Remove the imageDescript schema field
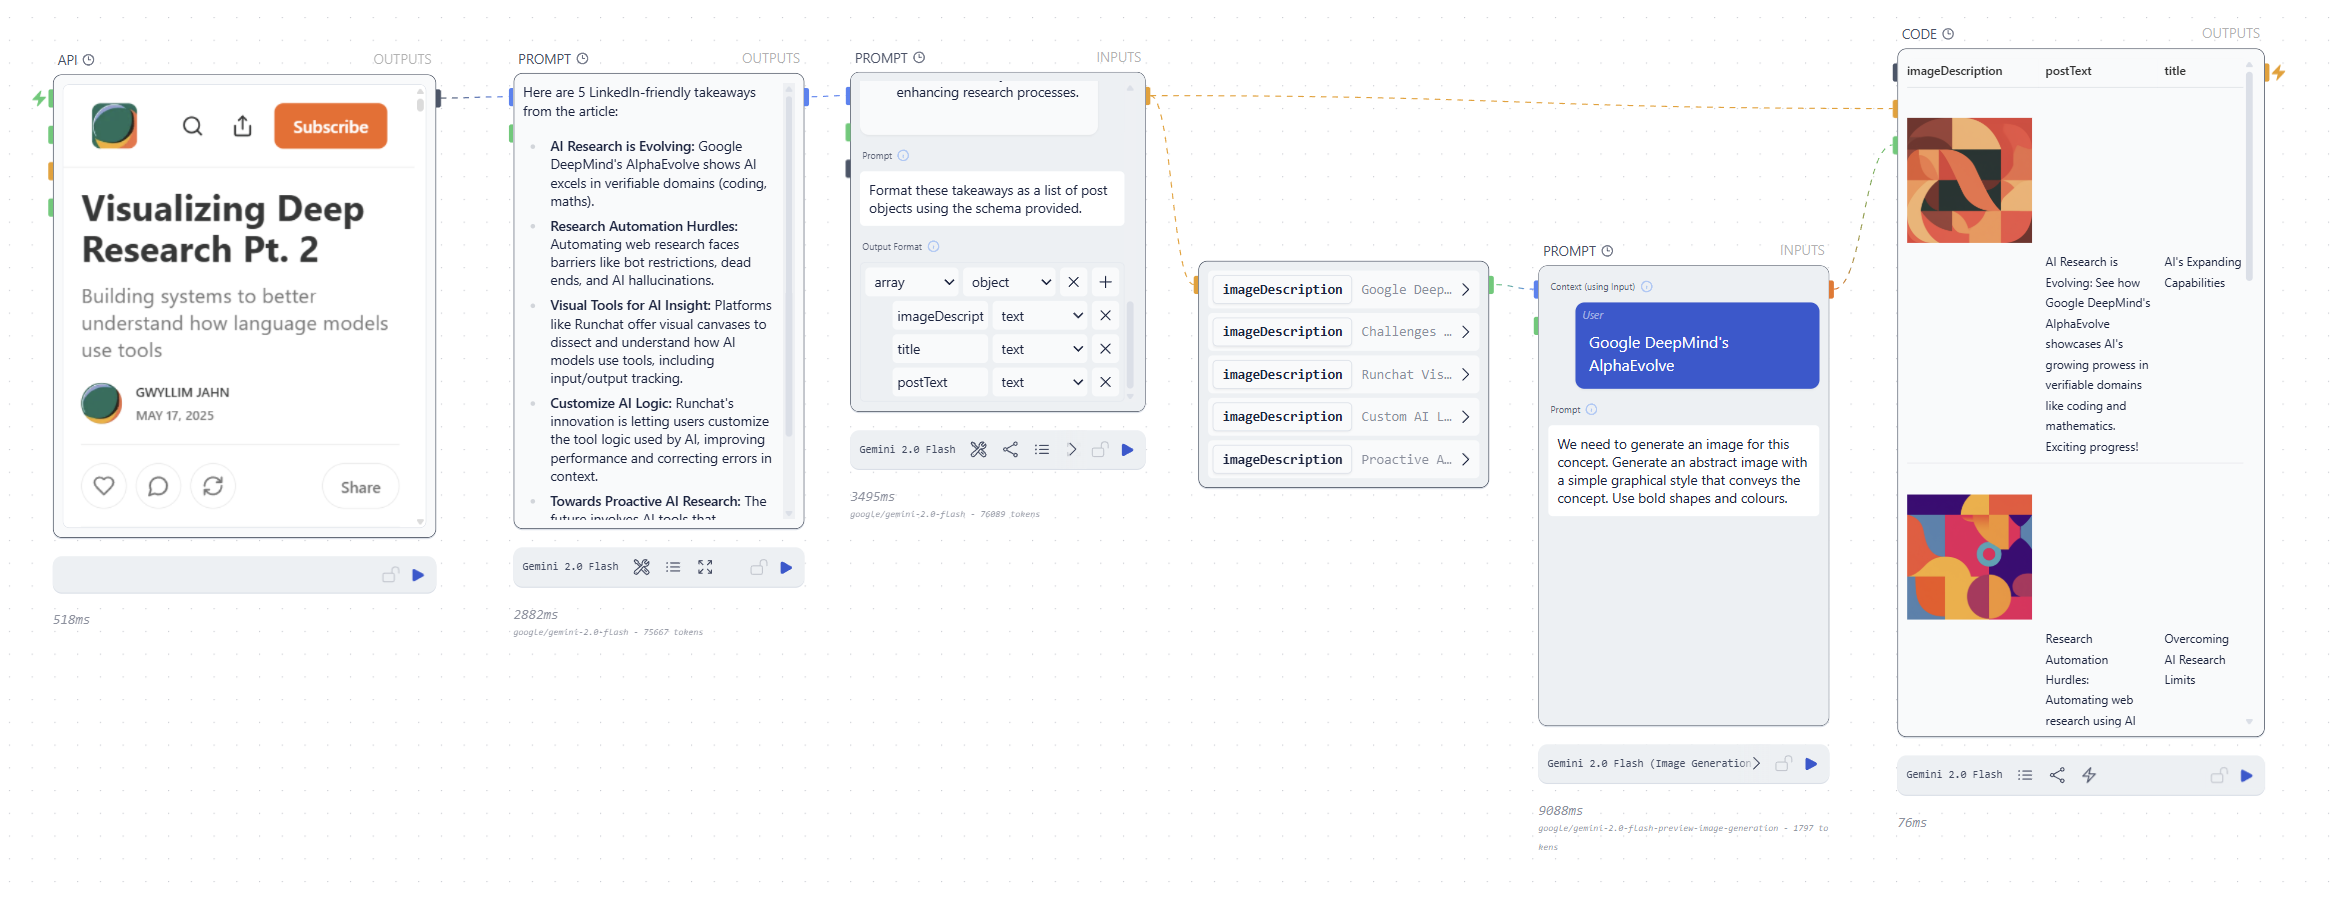The width and height of the screenshot is (2334, 897). (1105, 316)
